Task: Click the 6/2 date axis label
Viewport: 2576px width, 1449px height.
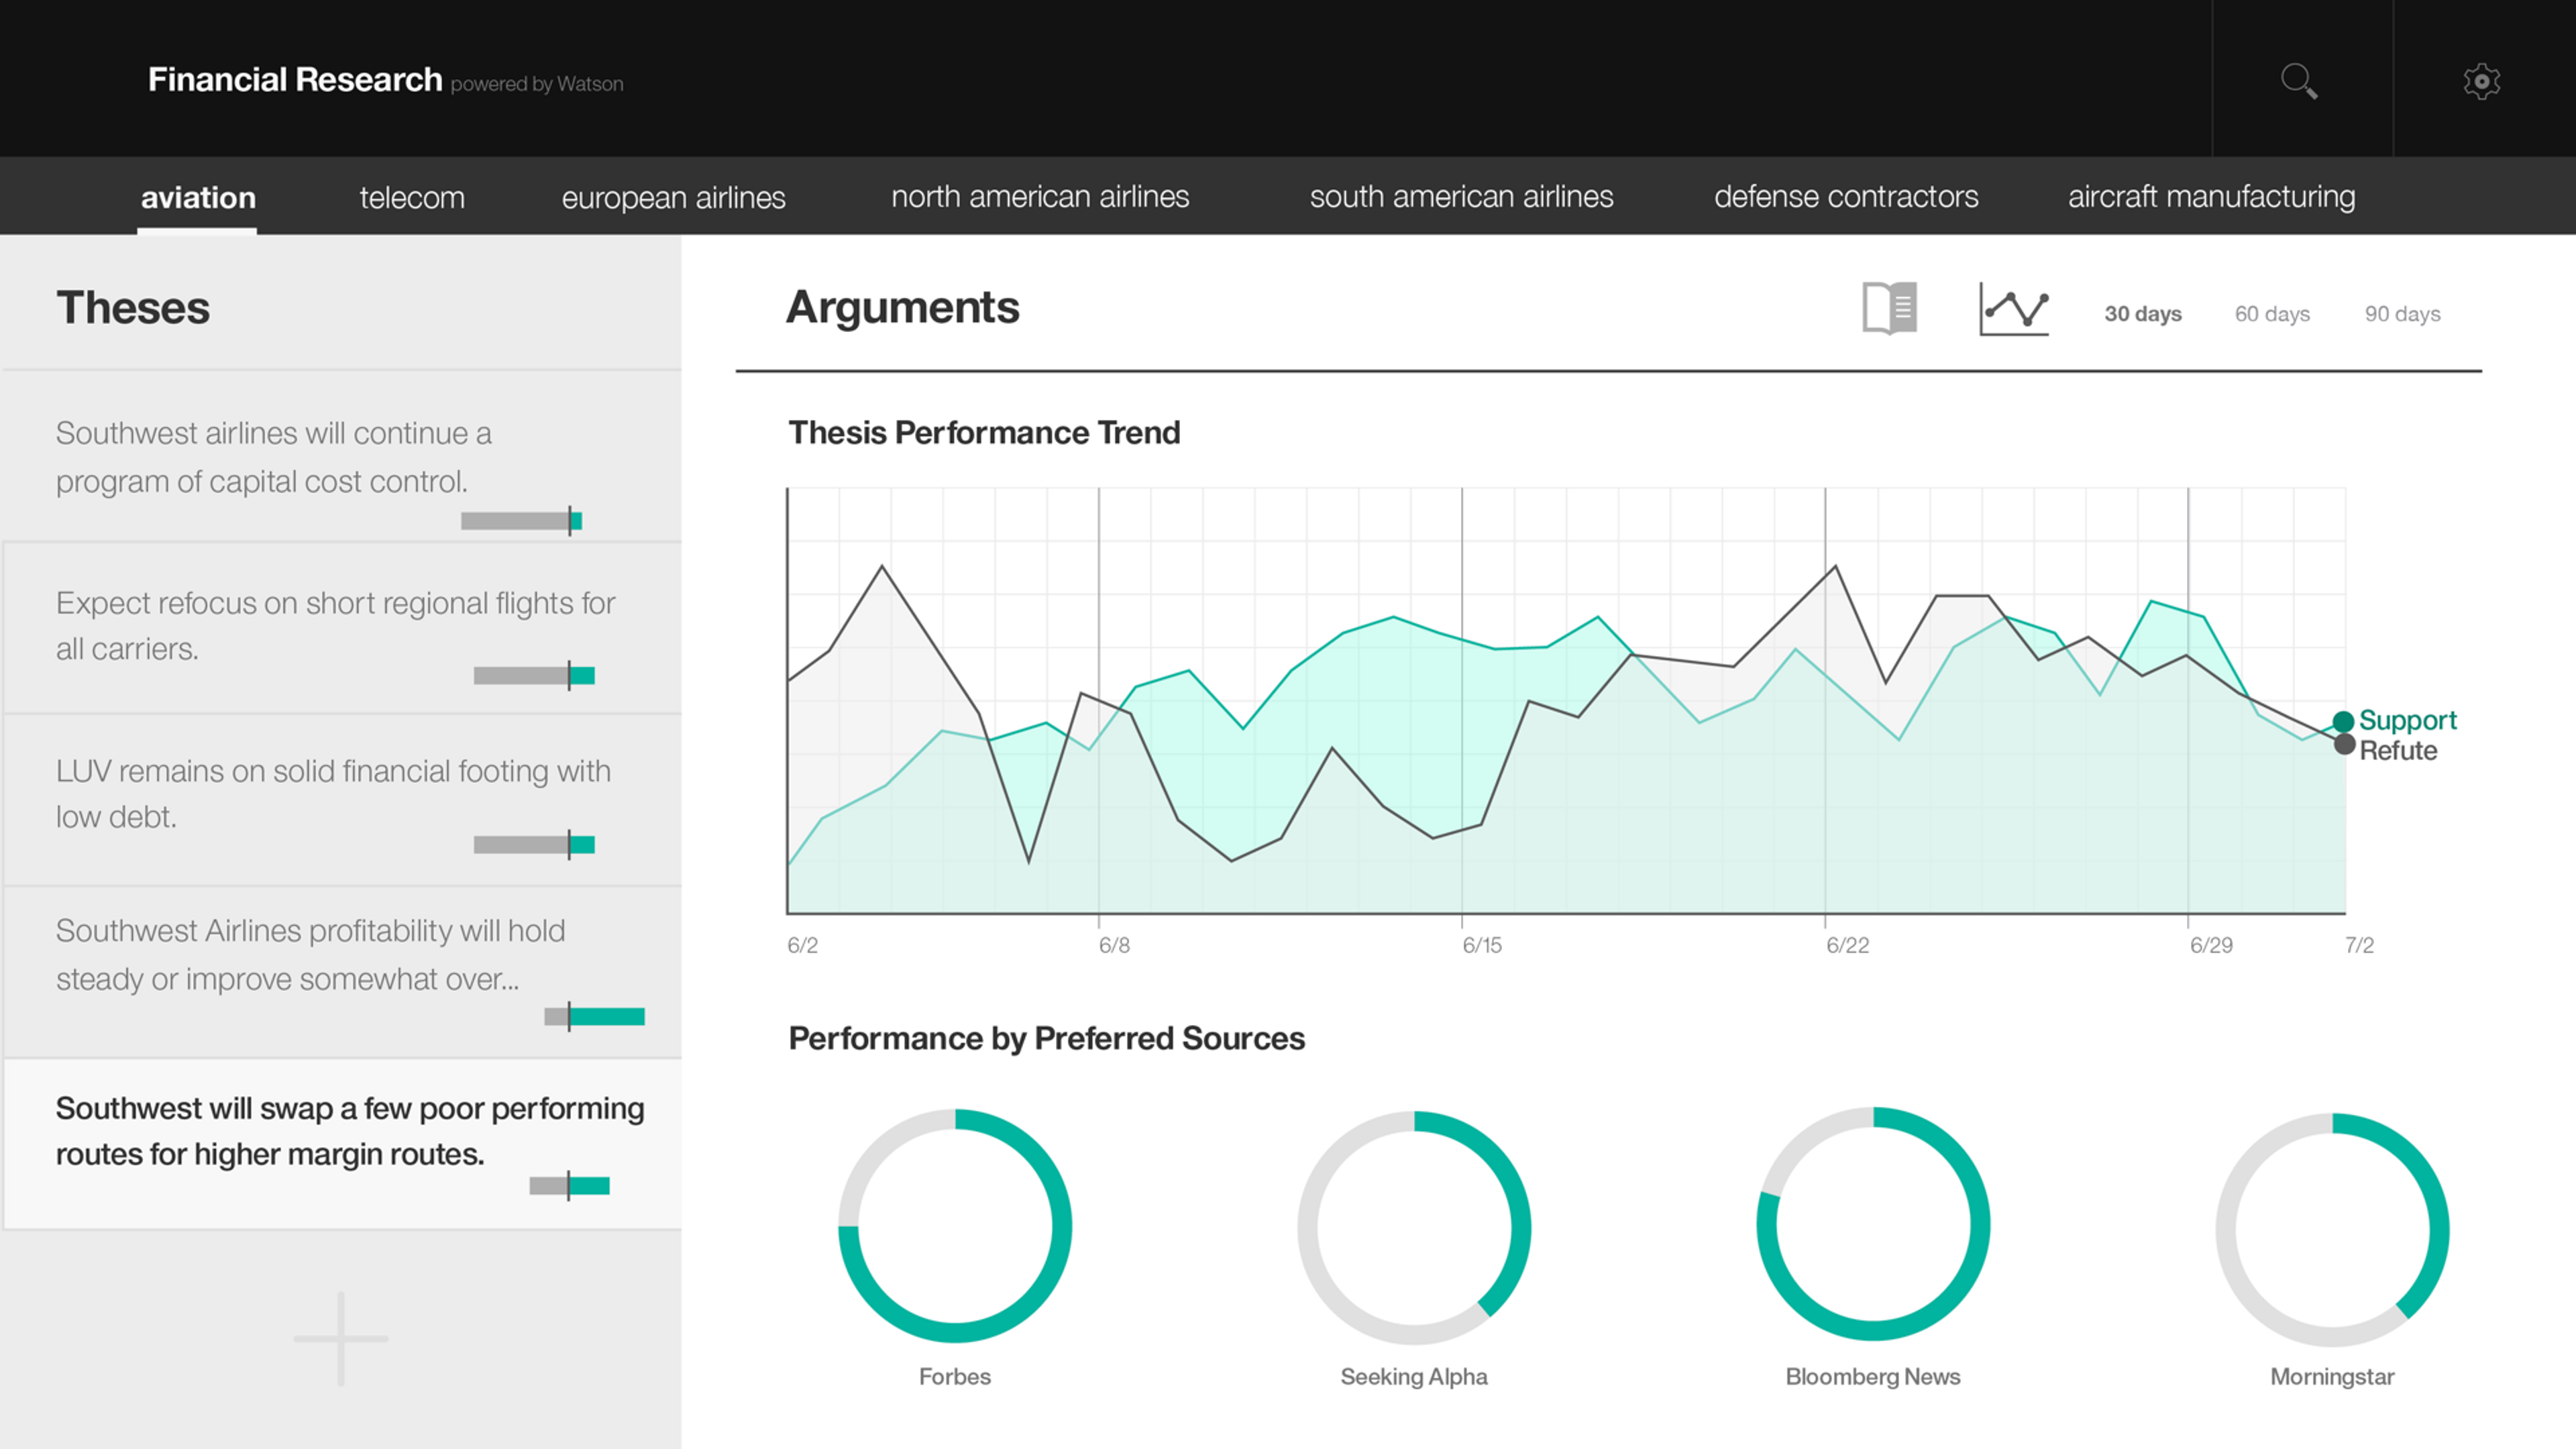Action: 802,945
